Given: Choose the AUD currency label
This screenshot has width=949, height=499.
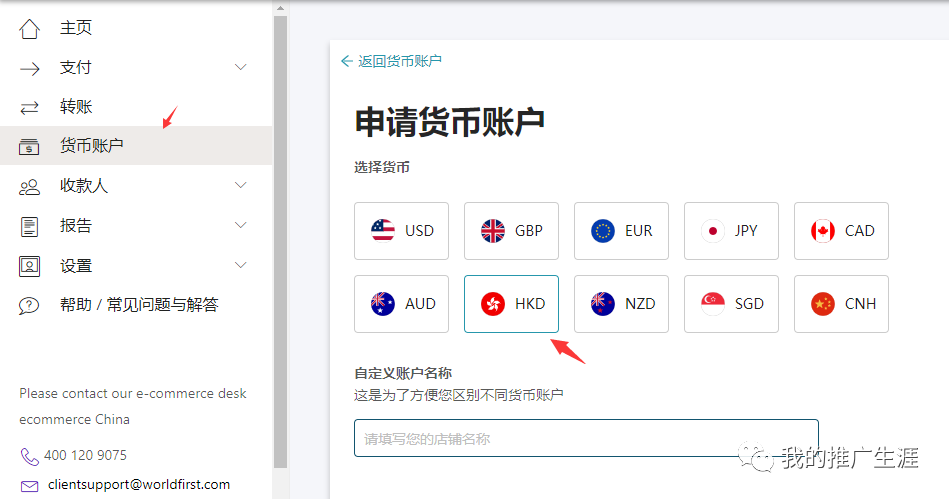Looking at the screenshot, I should pos(420,303).
